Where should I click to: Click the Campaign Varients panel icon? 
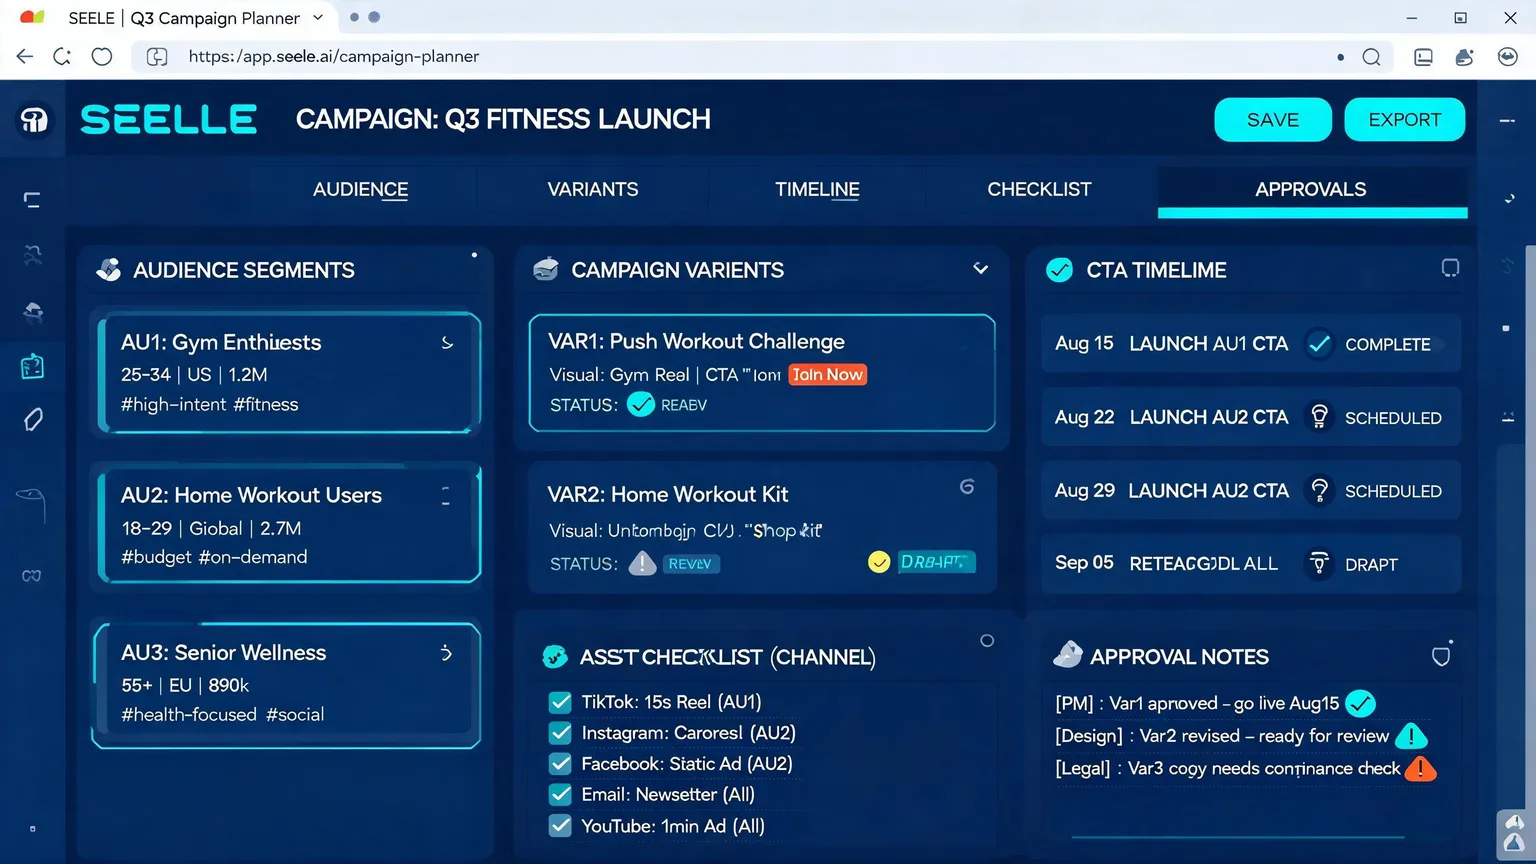546,269
